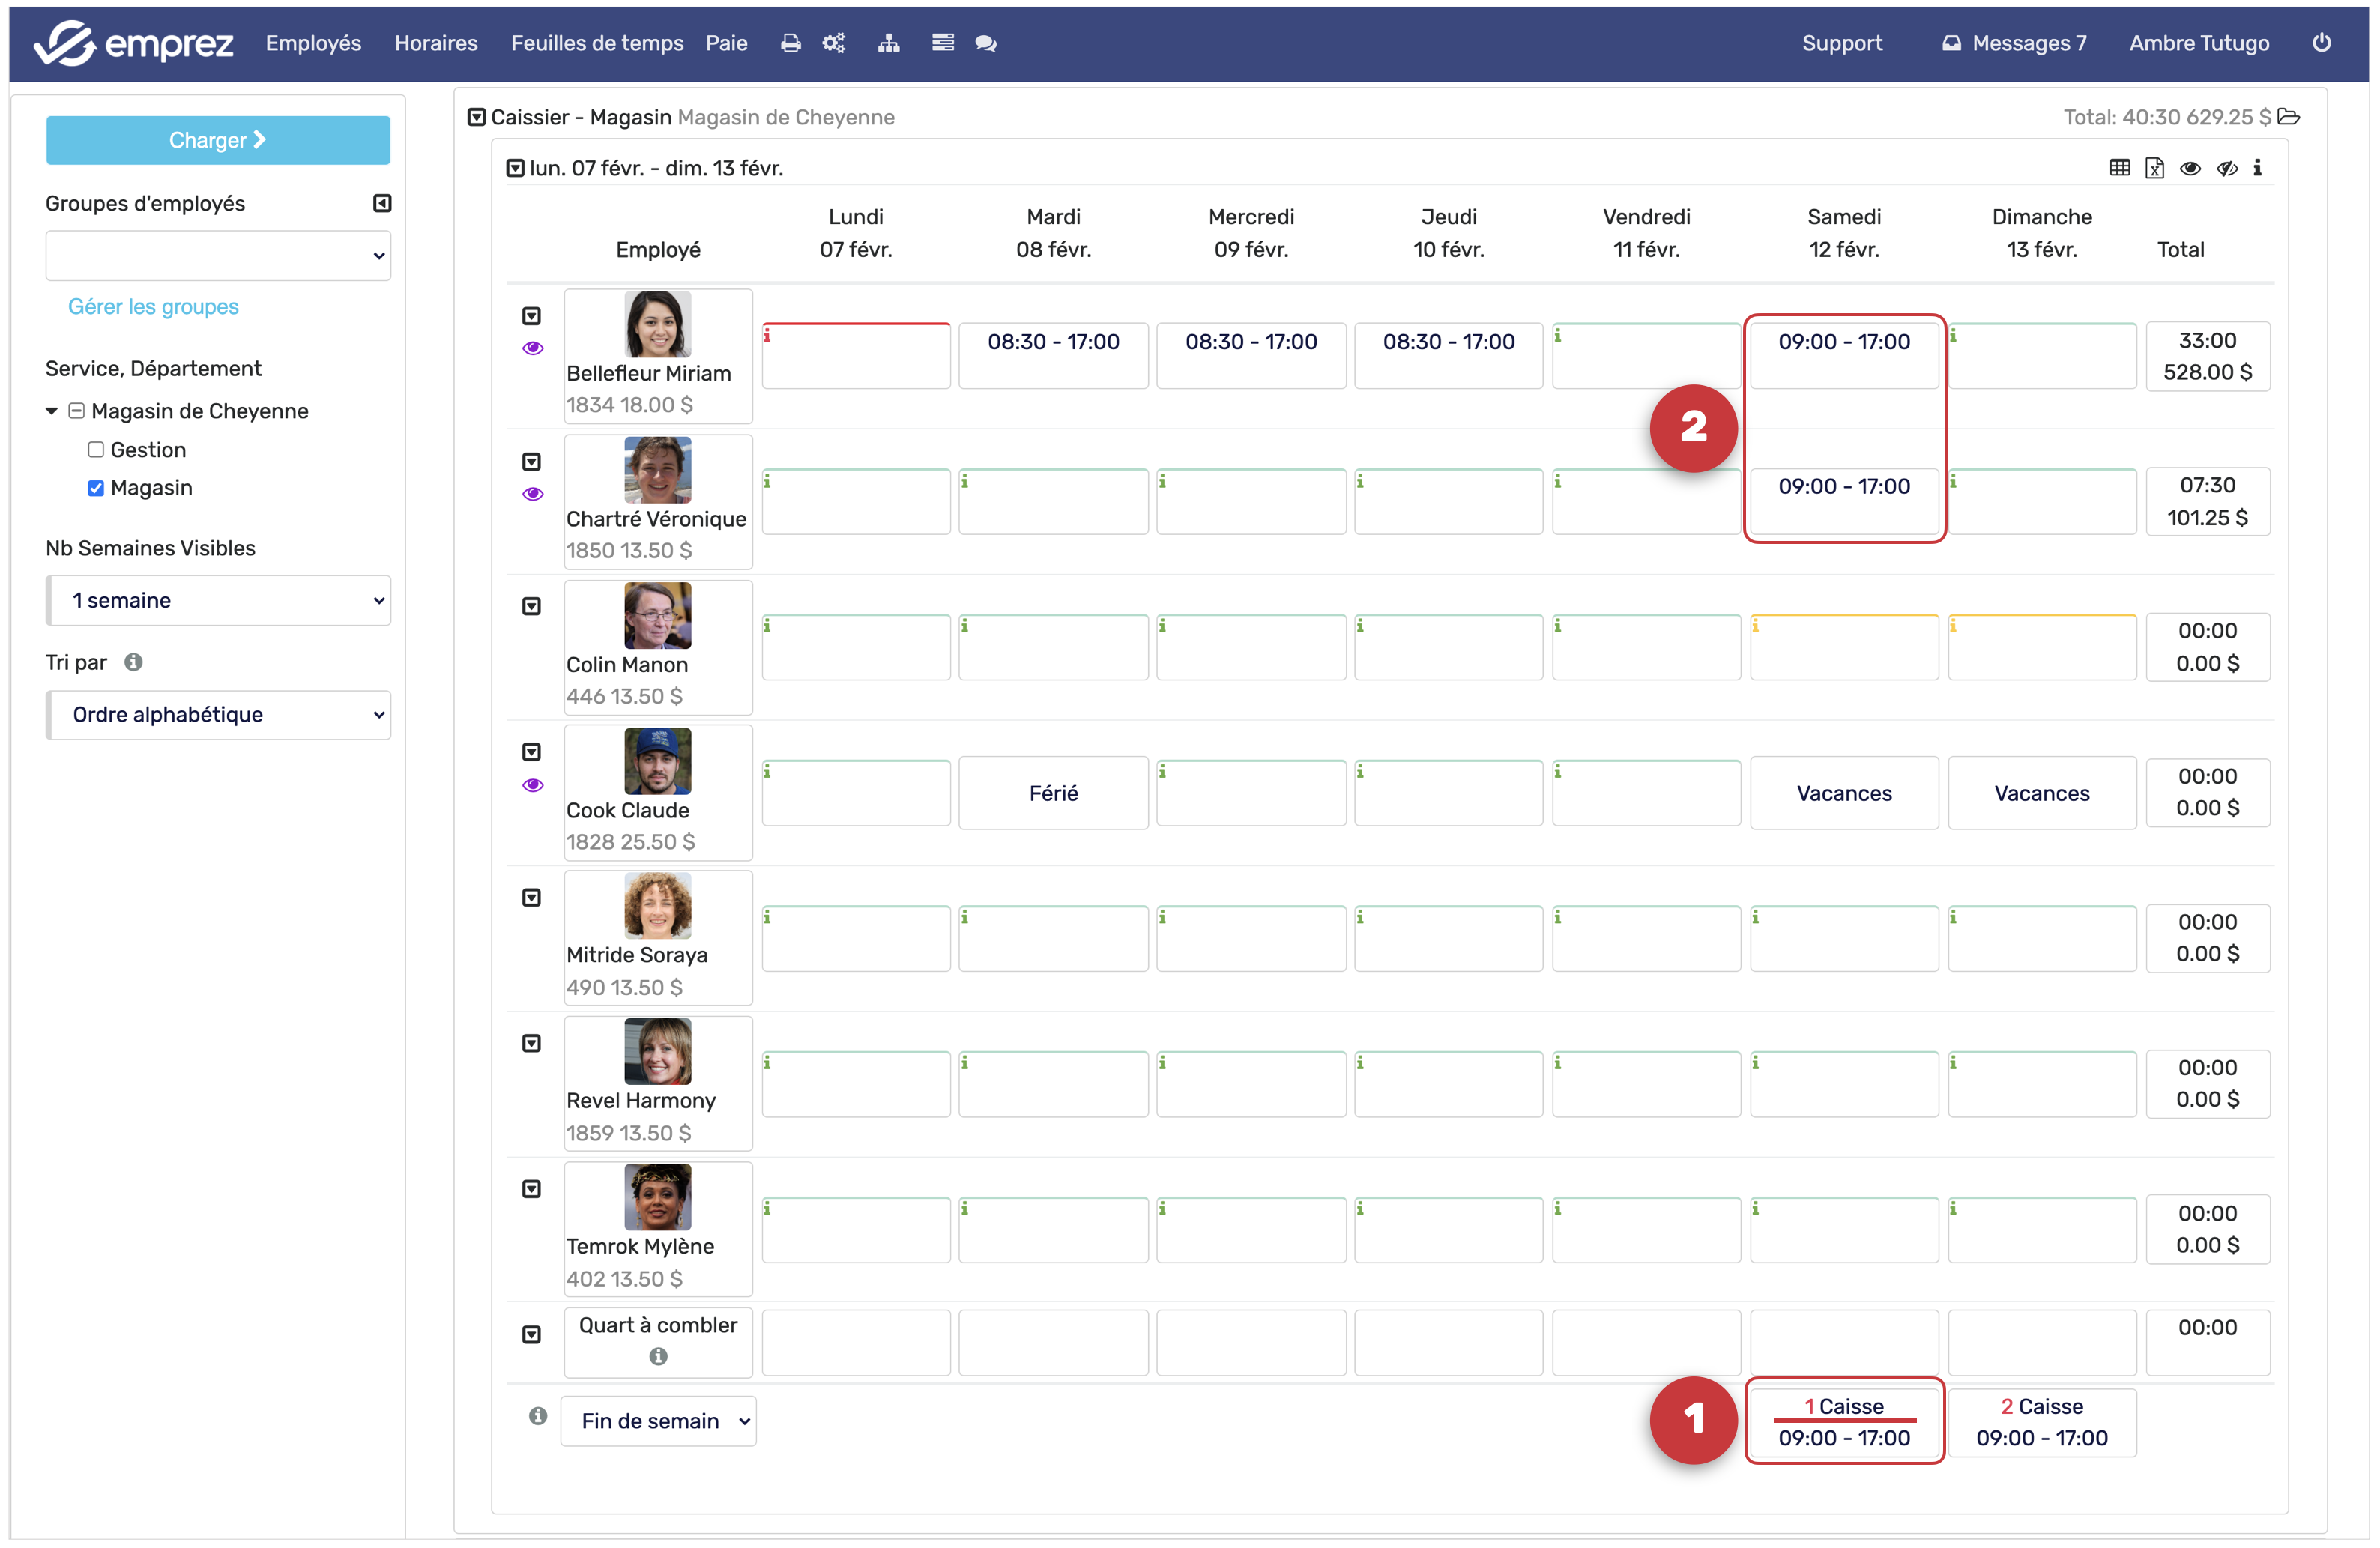Open the Nb Semaines Visibles dropdown
This screenshot has width=2380, height=1548.
pos(218,600)
